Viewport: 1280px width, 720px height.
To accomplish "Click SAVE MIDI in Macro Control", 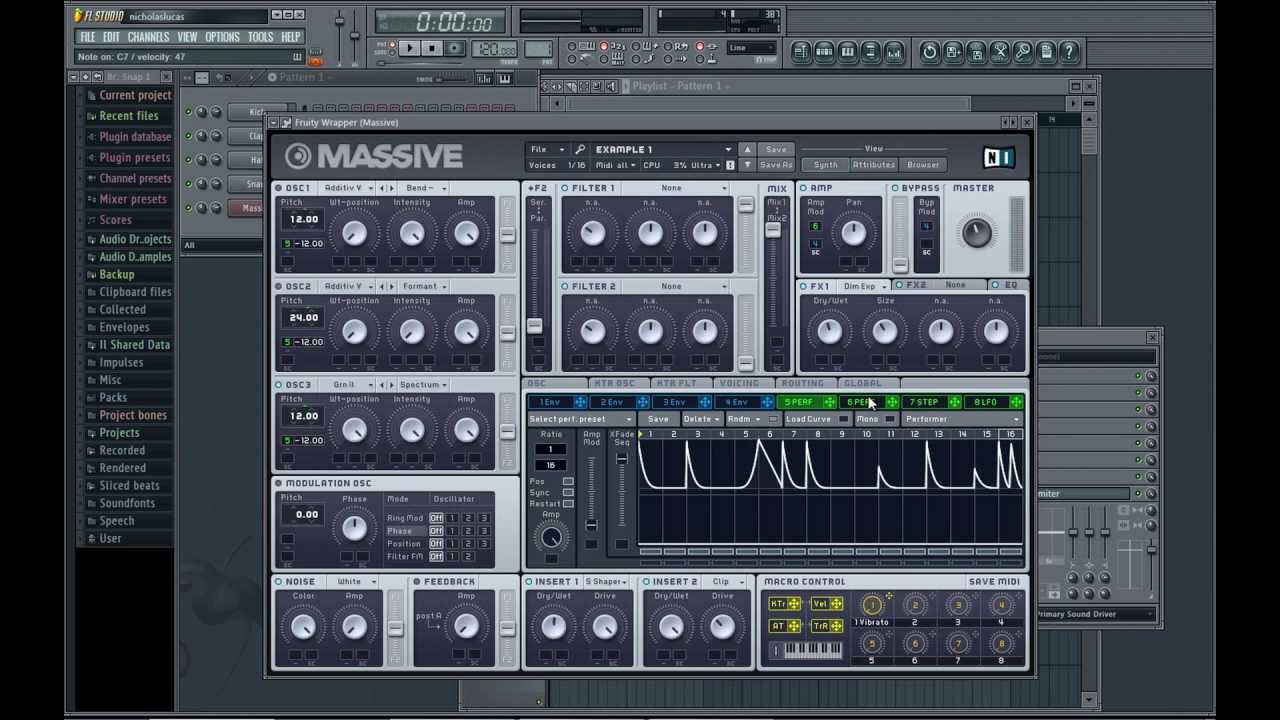I will click(994, 581).
